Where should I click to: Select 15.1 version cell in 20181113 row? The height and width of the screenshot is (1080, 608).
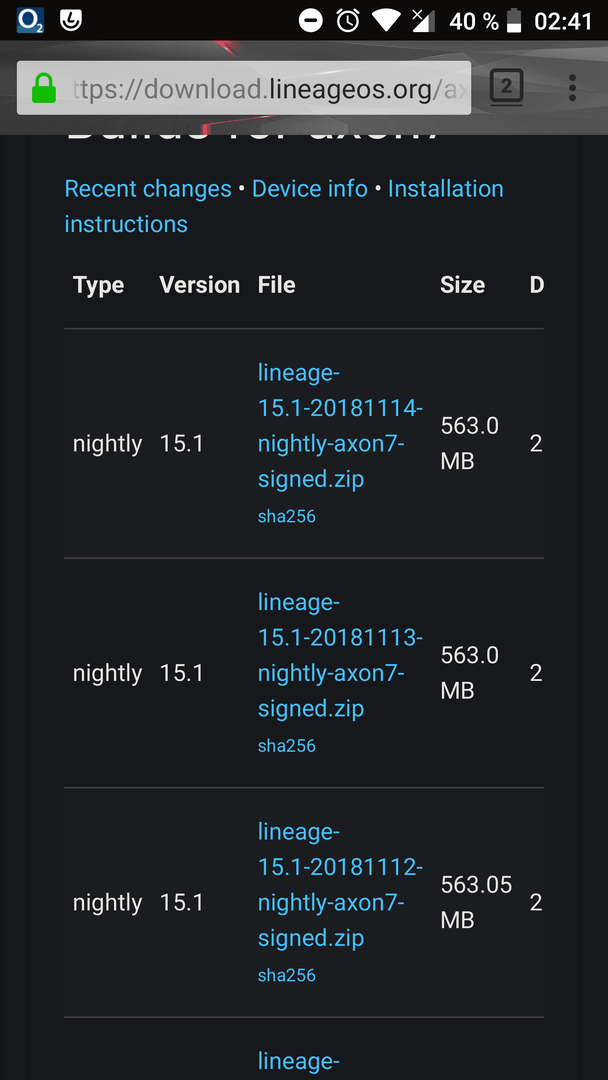182,673
